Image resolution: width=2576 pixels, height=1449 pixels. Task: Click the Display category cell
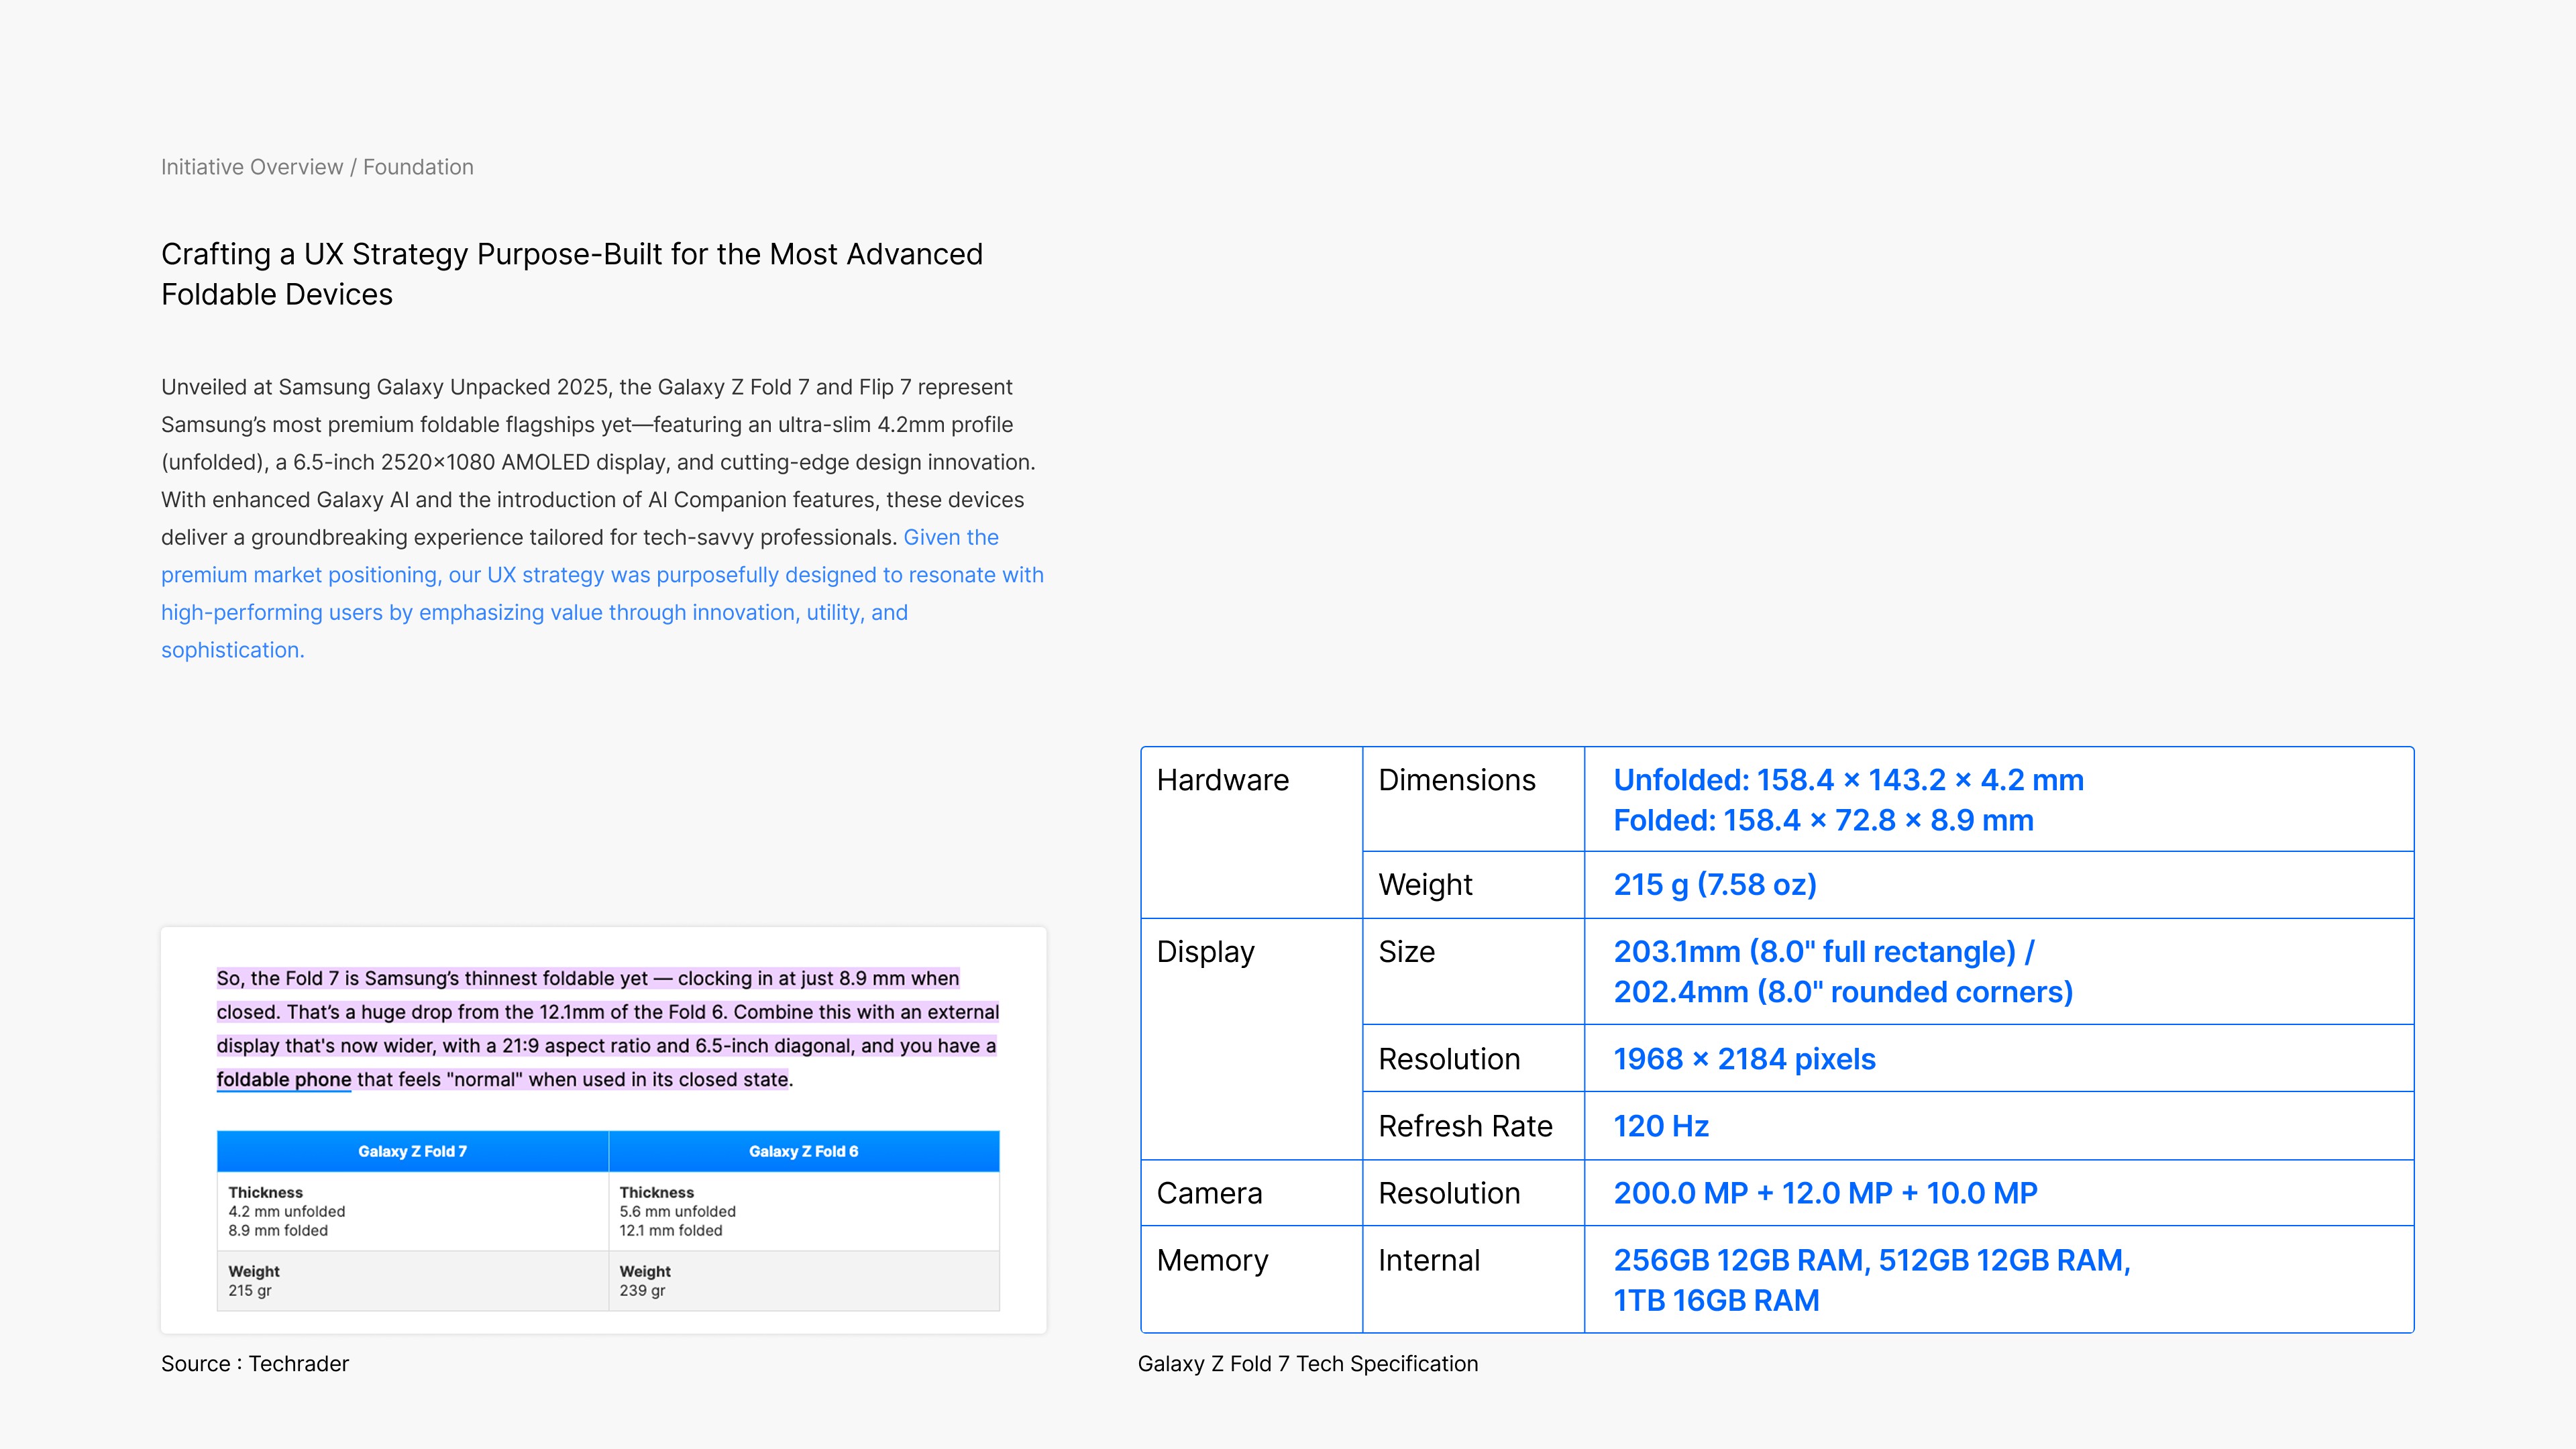1205,952
